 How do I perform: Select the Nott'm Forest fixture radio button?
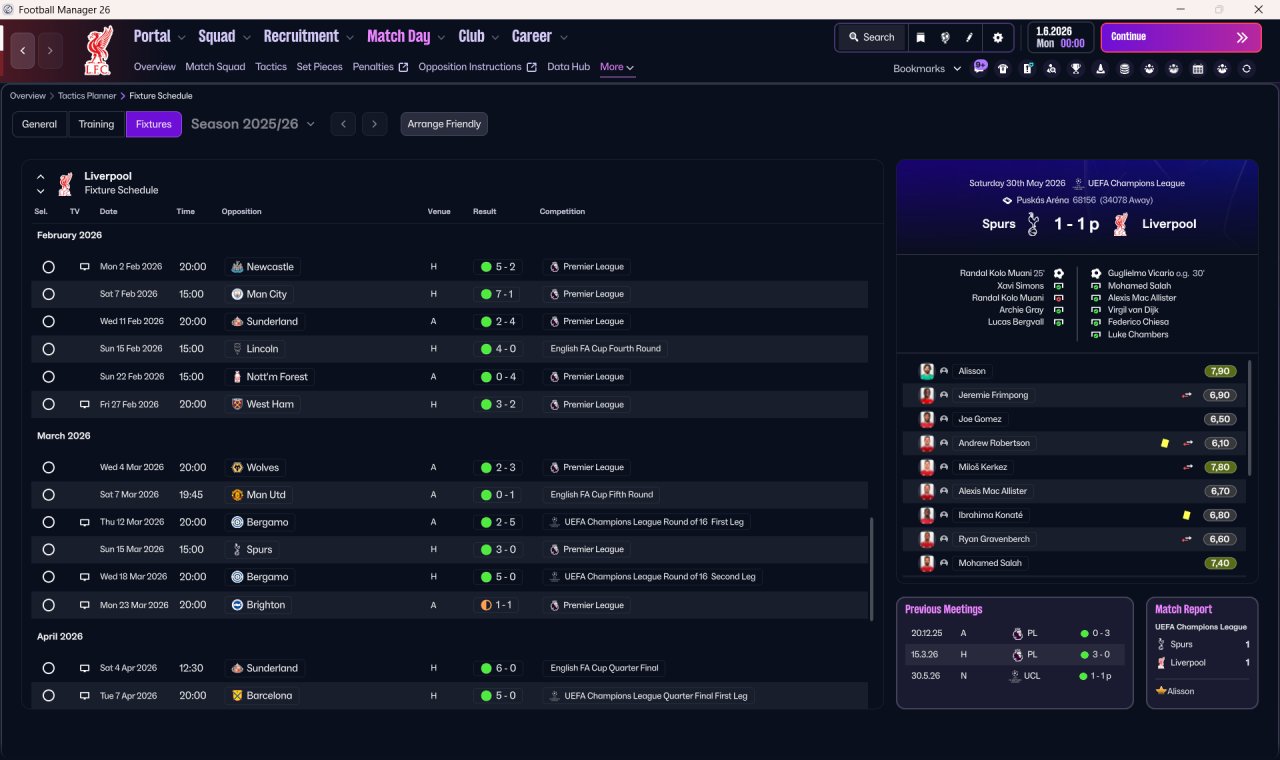pos(48,377)
